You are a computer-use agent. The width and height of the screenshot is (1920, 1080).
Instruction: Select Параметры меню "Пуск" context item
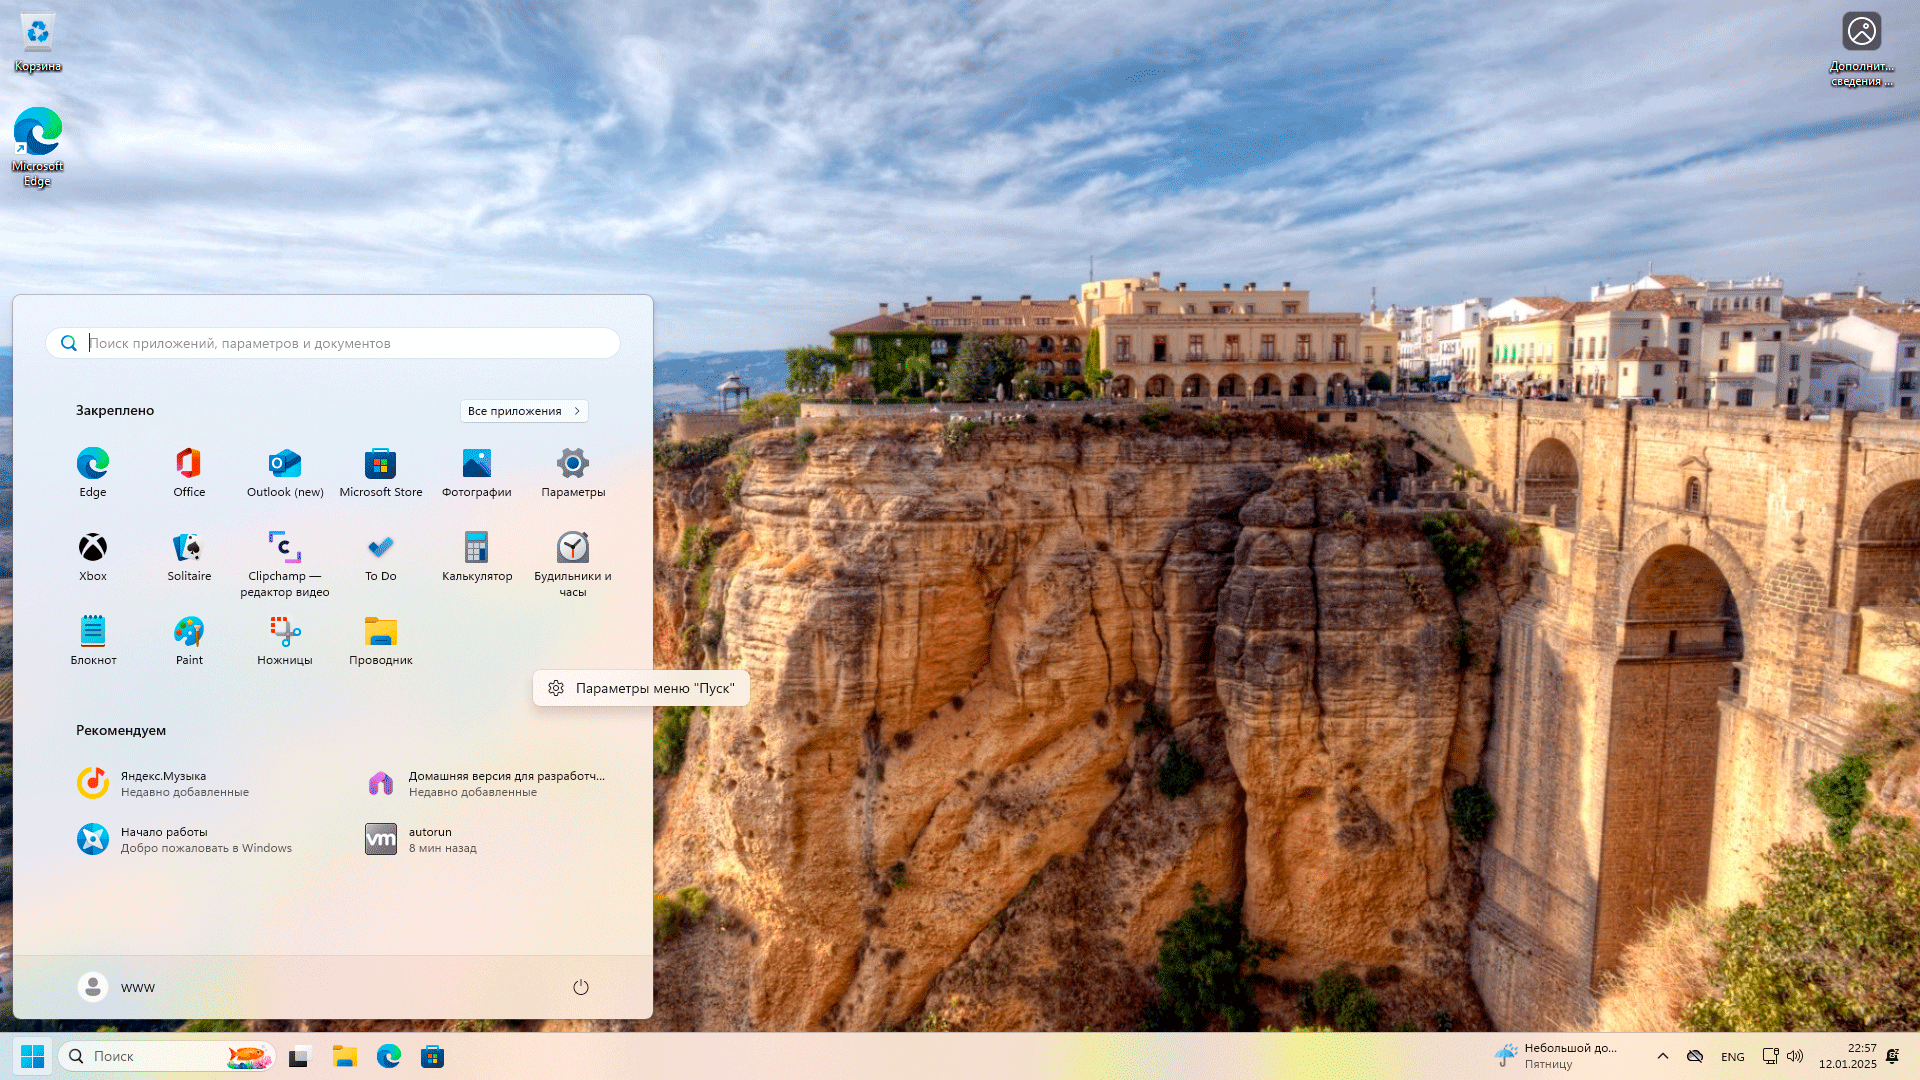point(641,688)
